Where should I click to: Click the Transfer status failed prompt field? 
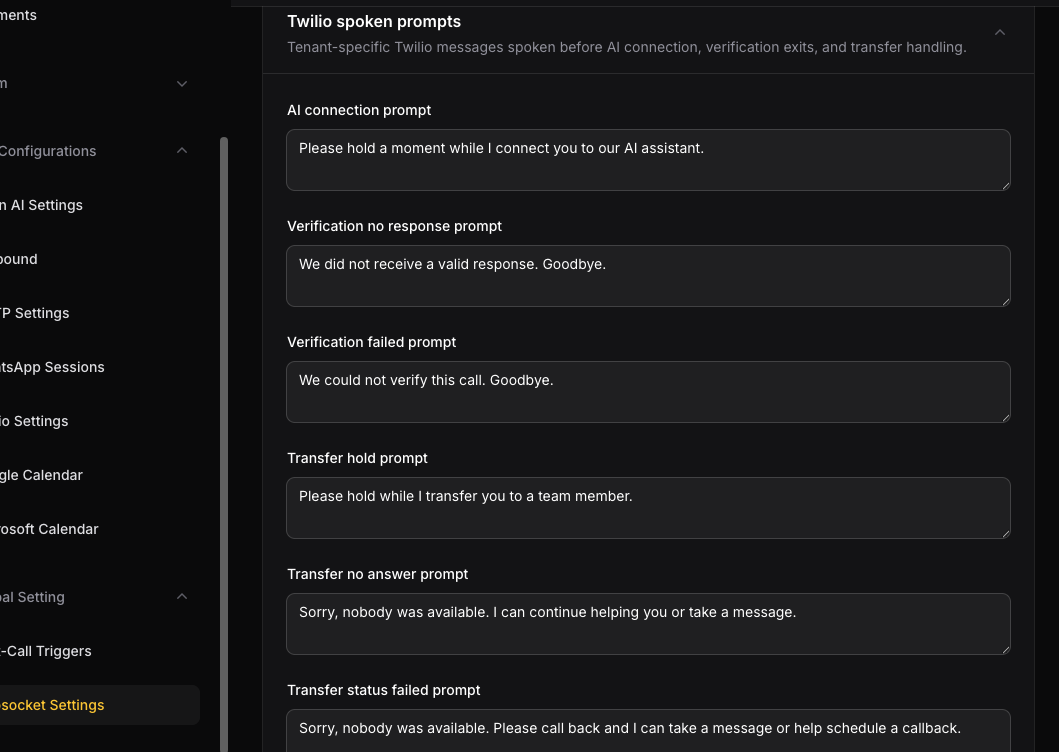pyautogui.click(x=648, y=731)
